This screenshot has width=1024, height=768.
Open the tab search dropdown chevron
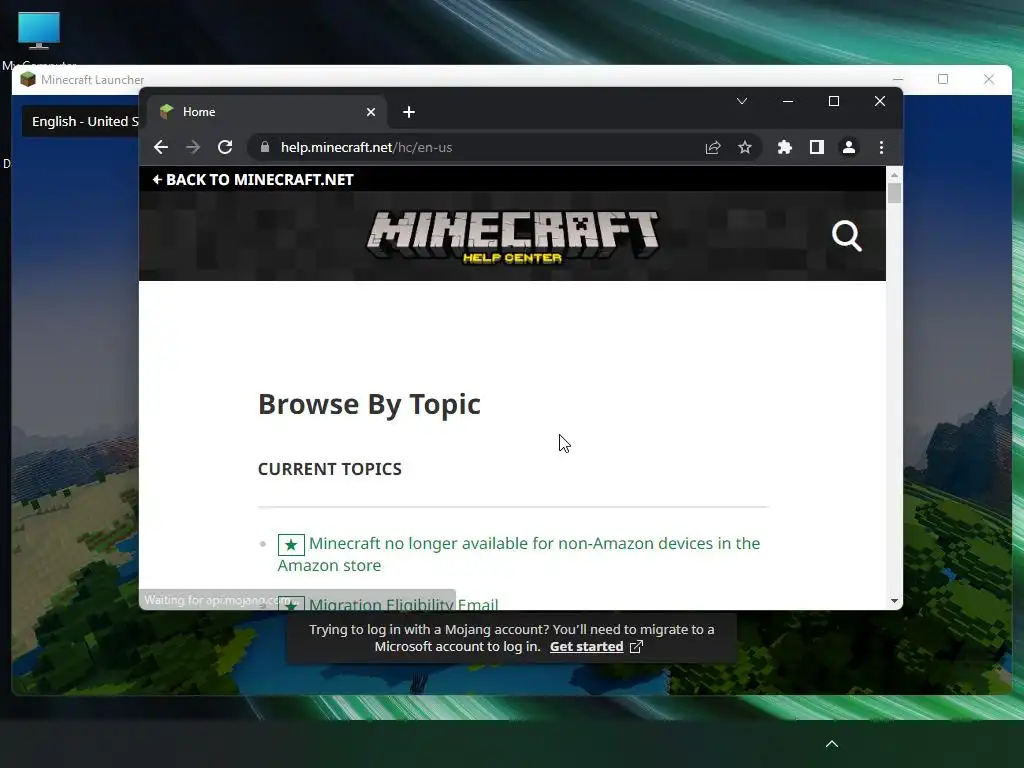[x=742, y=101]
